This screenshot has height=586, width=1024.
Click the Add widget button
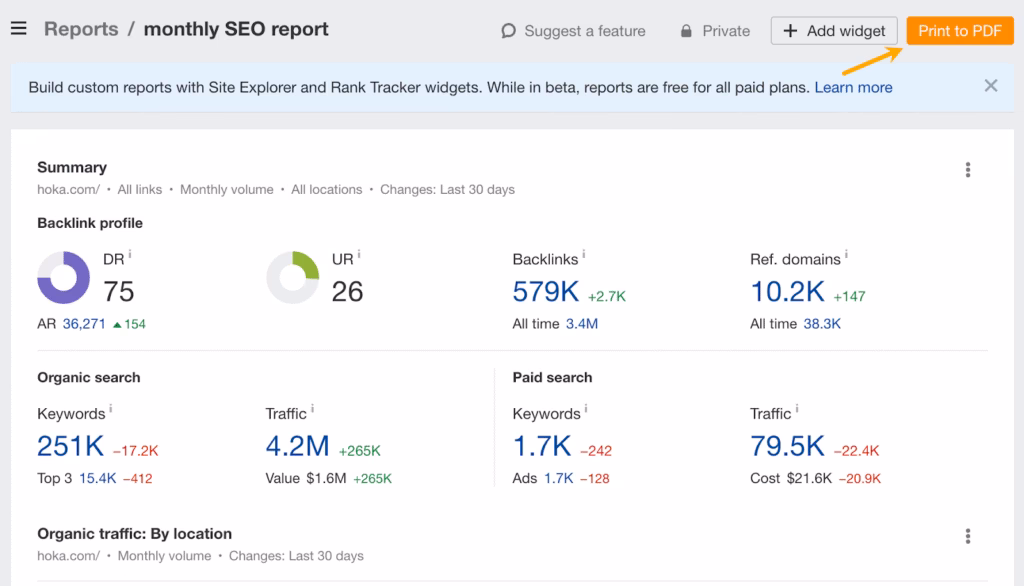pos(834,30)
